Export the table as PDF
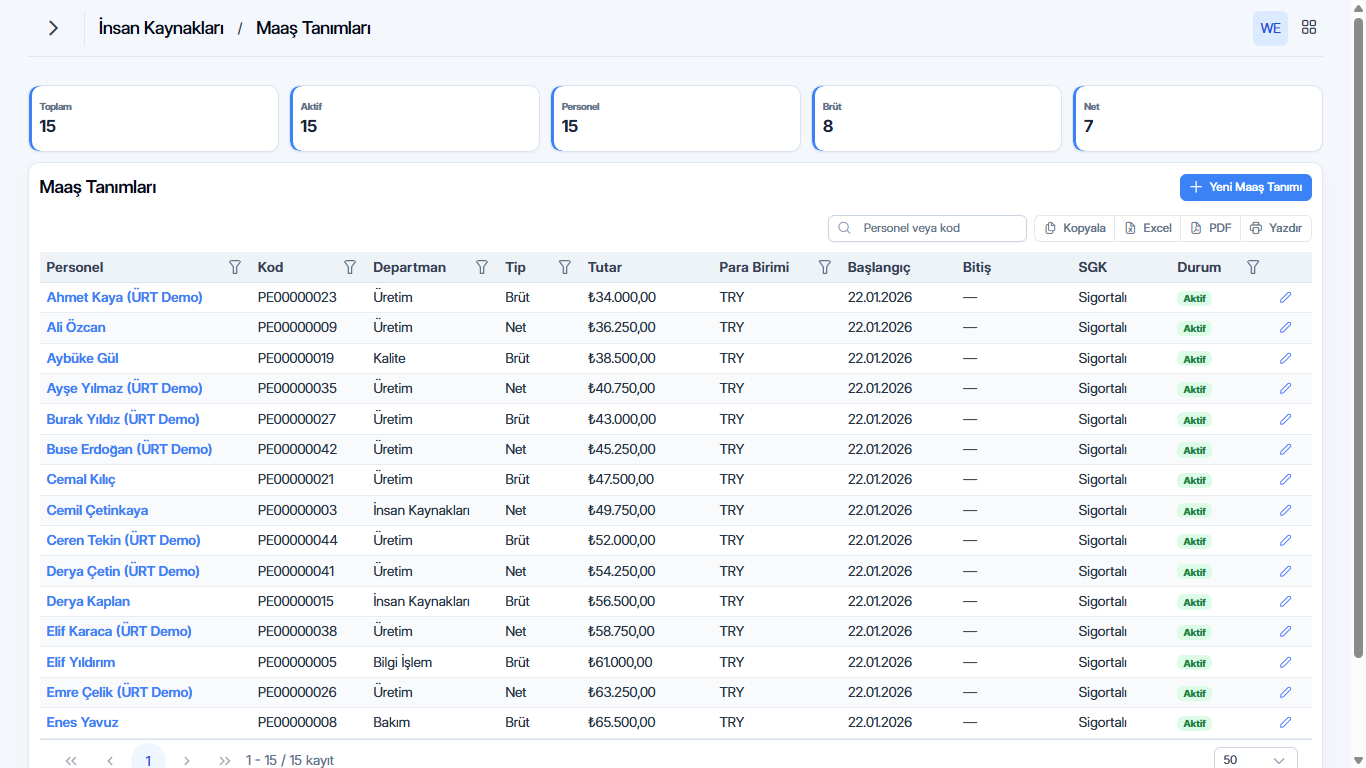The height and width of the screenshot is (768, 1366). 1211,228
